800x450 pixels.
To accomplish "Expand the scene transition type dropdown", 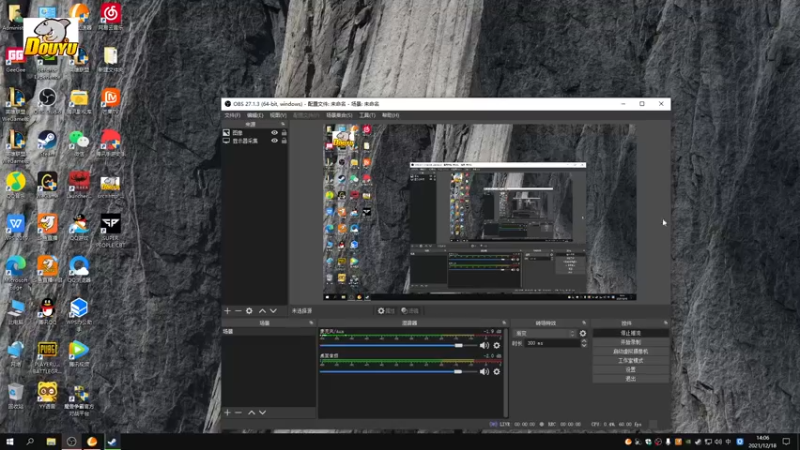I will (545, 333).
